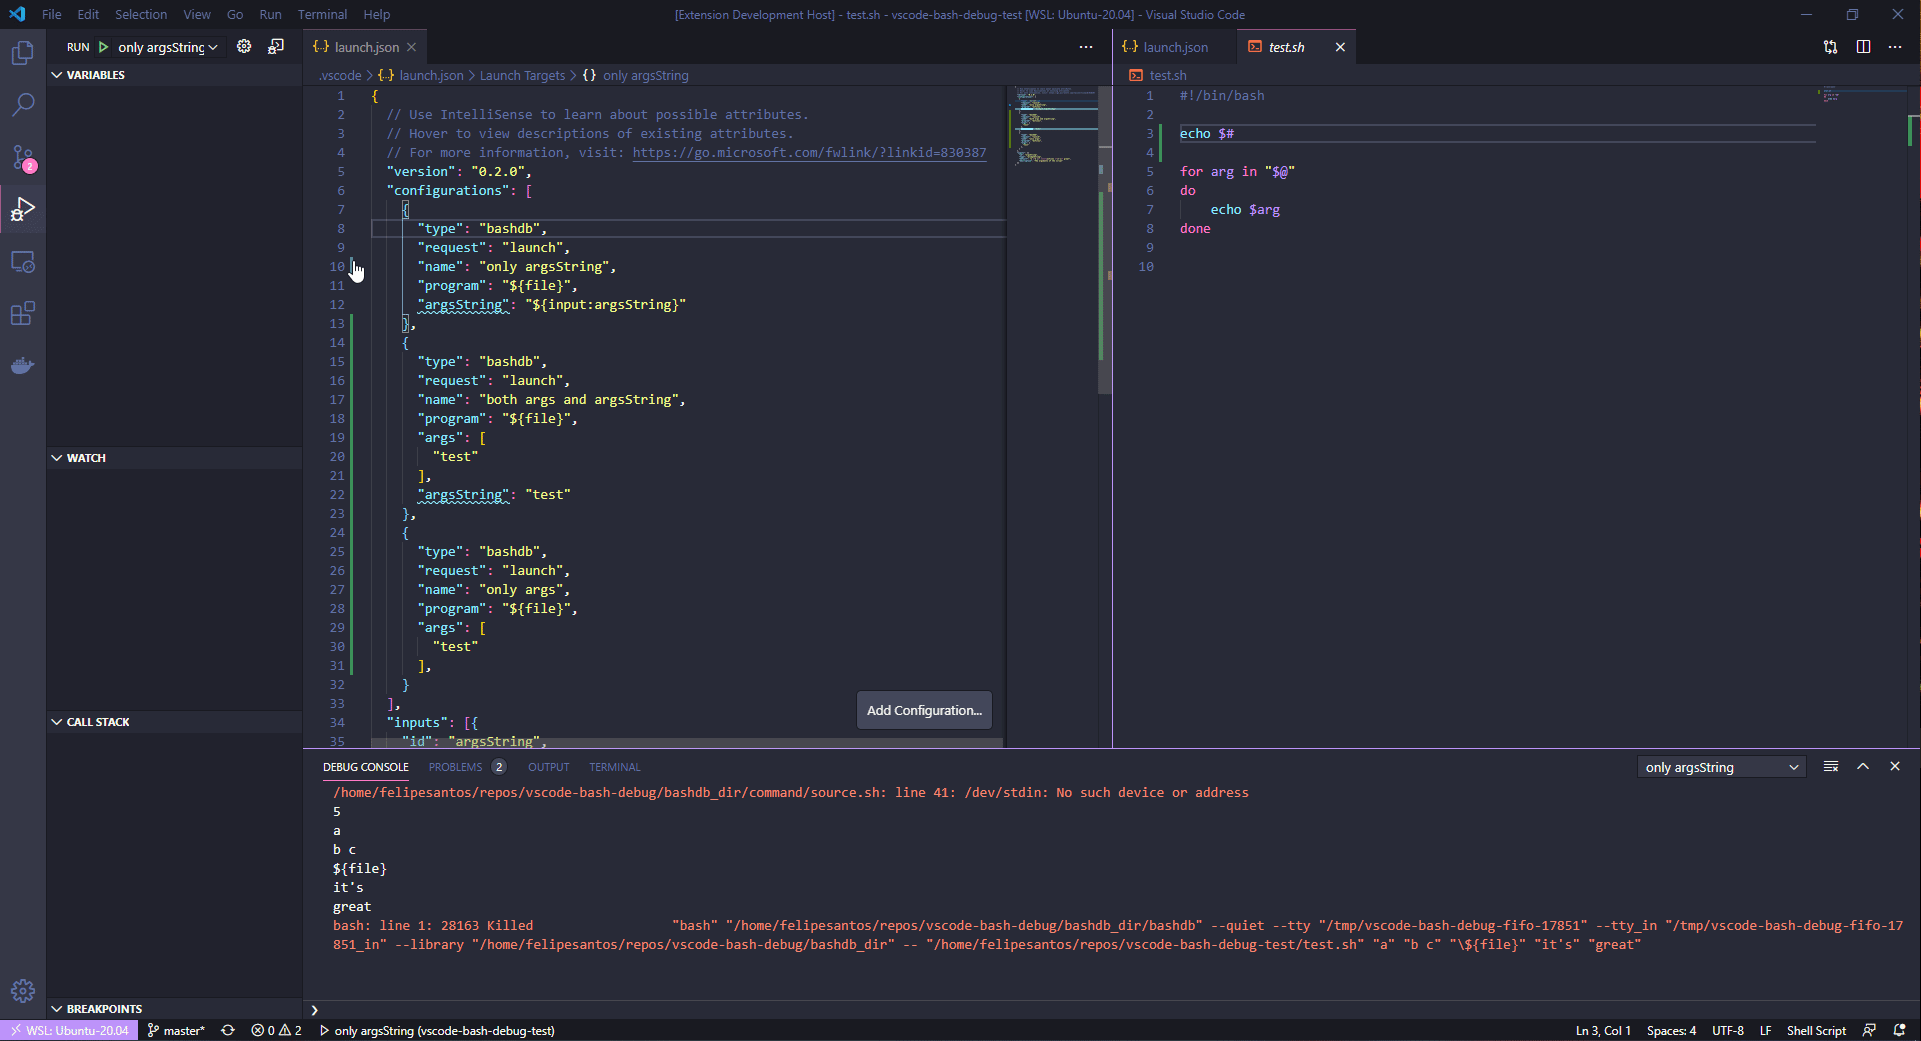Switch to the OUTPUT panel tab
1921x1041 pixels.
(x=548, y=767)
